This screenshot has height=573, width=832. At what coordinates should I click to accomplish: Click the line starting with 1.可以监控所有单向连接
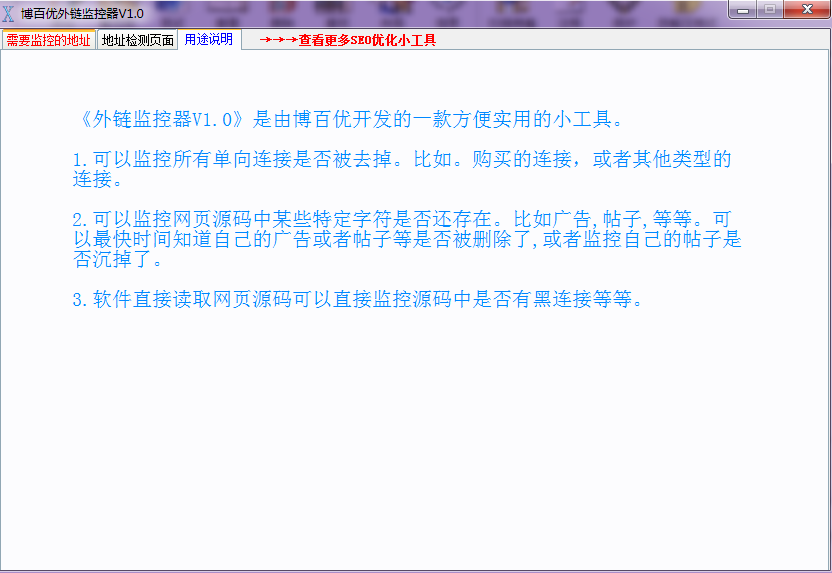tap(402, 159)
